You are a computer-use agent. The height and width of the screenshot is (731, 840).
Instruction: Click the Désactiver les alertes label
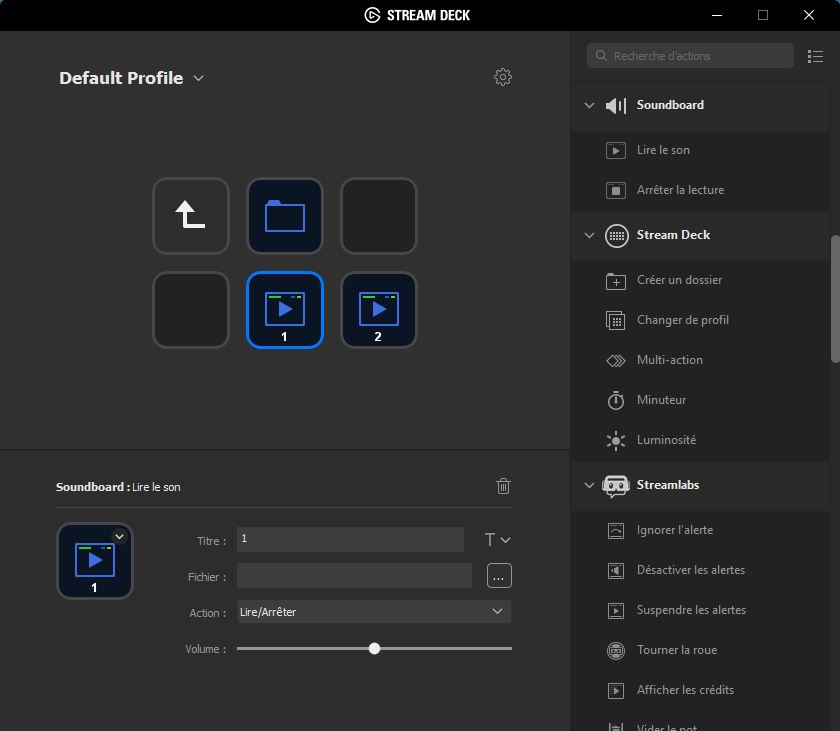pyautogui.click(x=691, y=570)
